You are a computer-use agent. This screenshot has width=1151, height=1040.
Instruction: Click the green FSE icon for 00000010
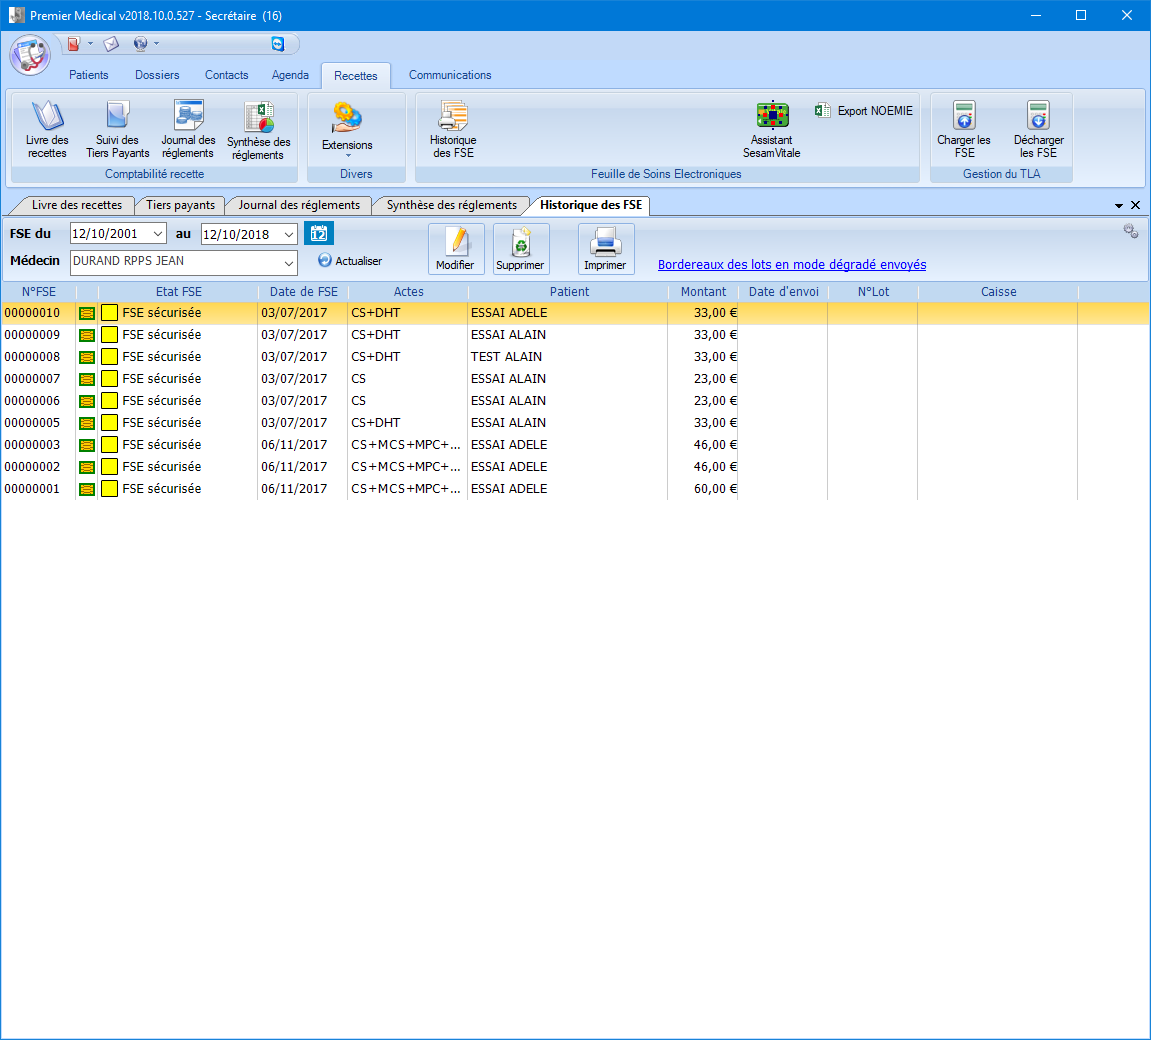[x=87, y=313]
